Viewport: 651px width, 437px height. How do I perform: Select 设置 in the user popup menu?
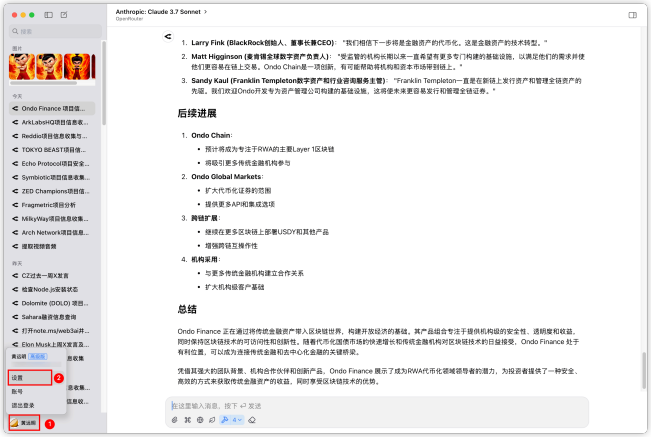30,378
